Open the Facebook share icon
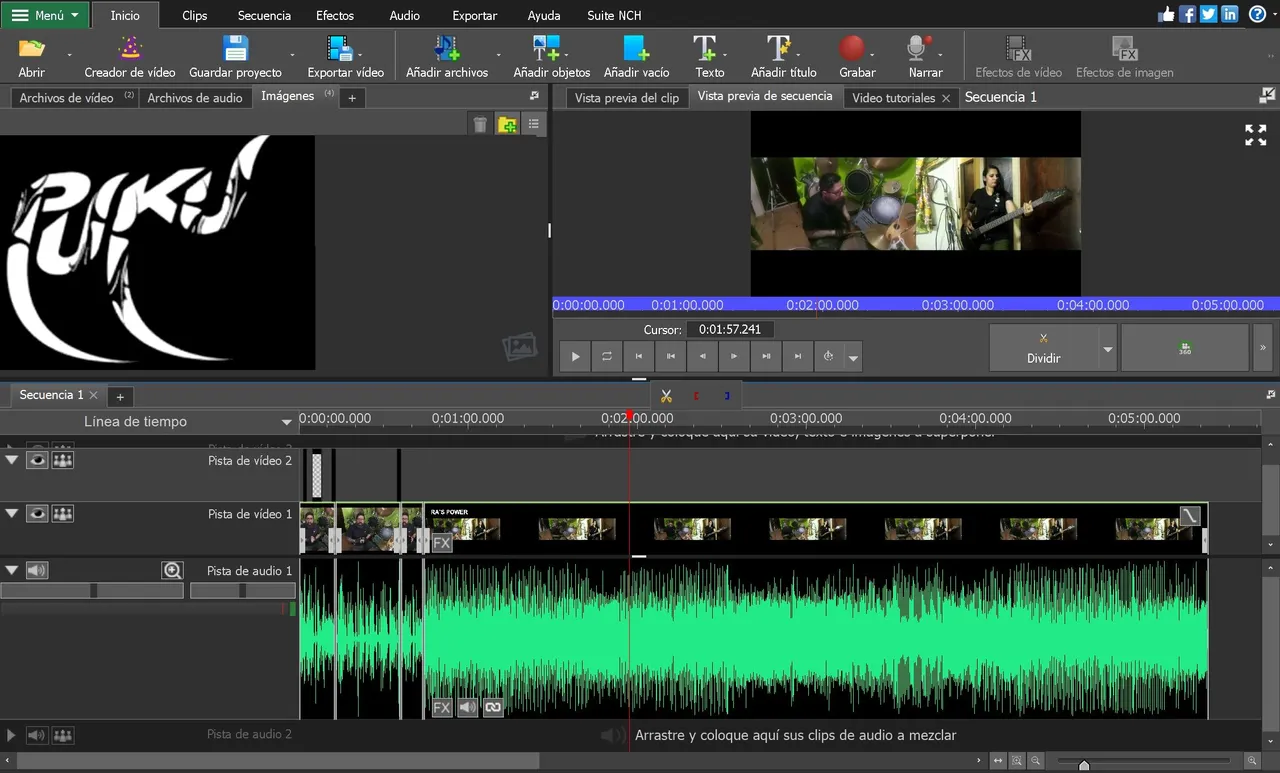 tap(1187, 14)
